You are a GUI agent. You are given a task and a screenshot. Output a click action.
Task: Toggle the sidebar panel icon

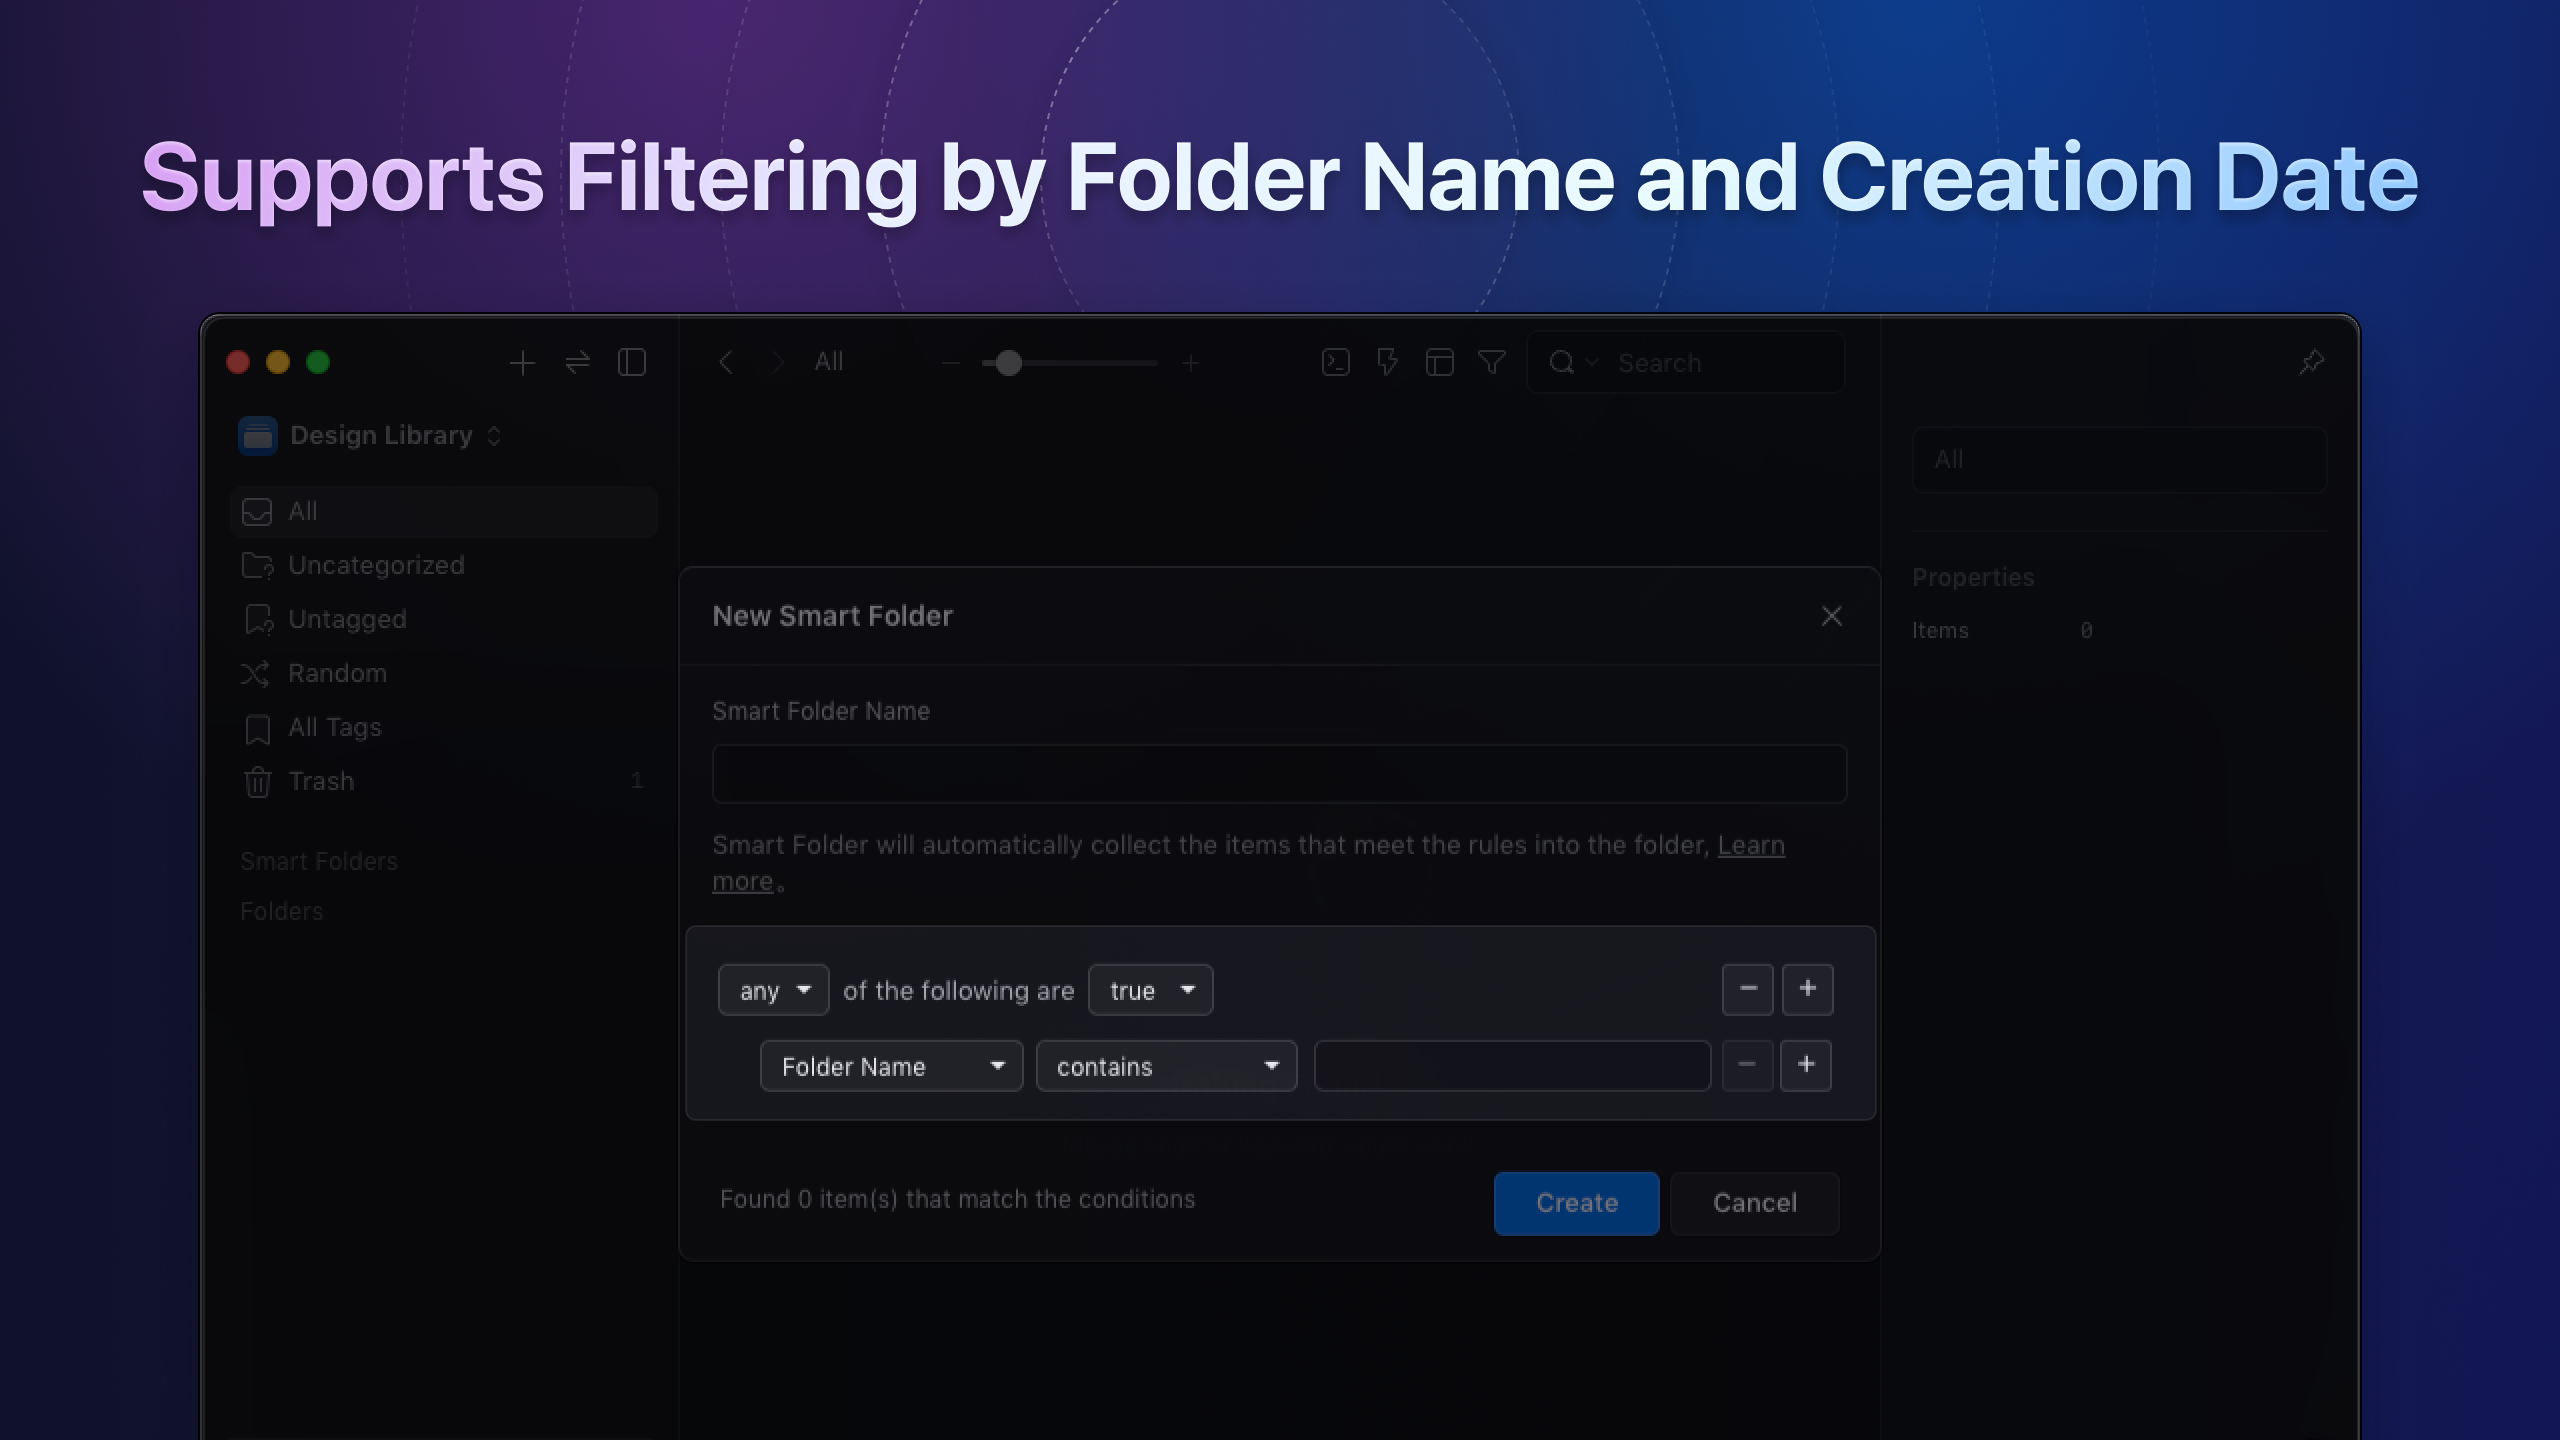click(x=632, y=362)
